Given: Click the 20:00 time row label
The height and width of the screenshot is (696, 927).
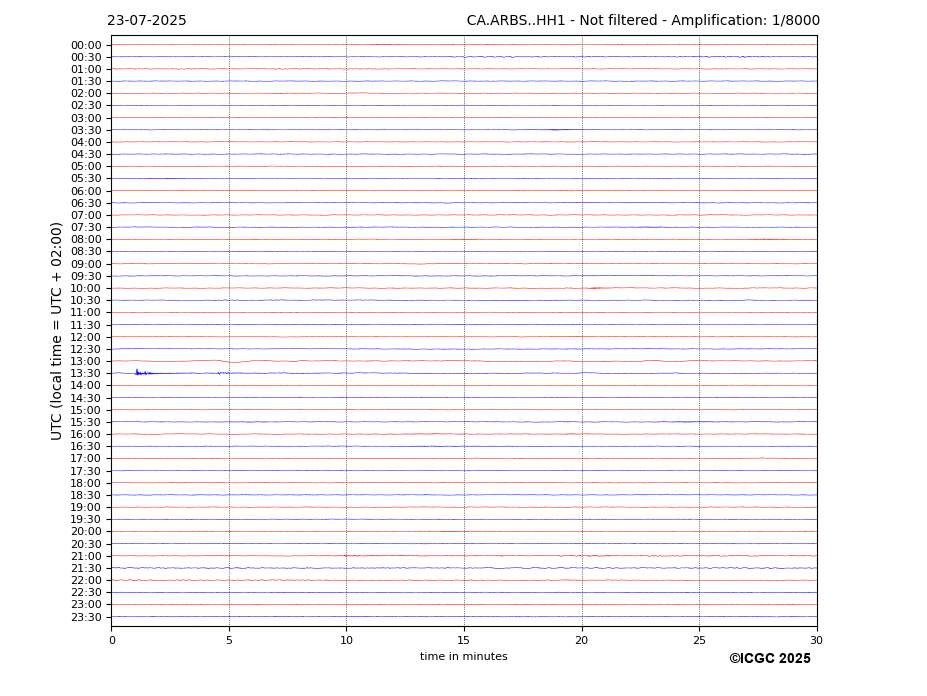Looking at the screenshot, I should tap(86, 532).
